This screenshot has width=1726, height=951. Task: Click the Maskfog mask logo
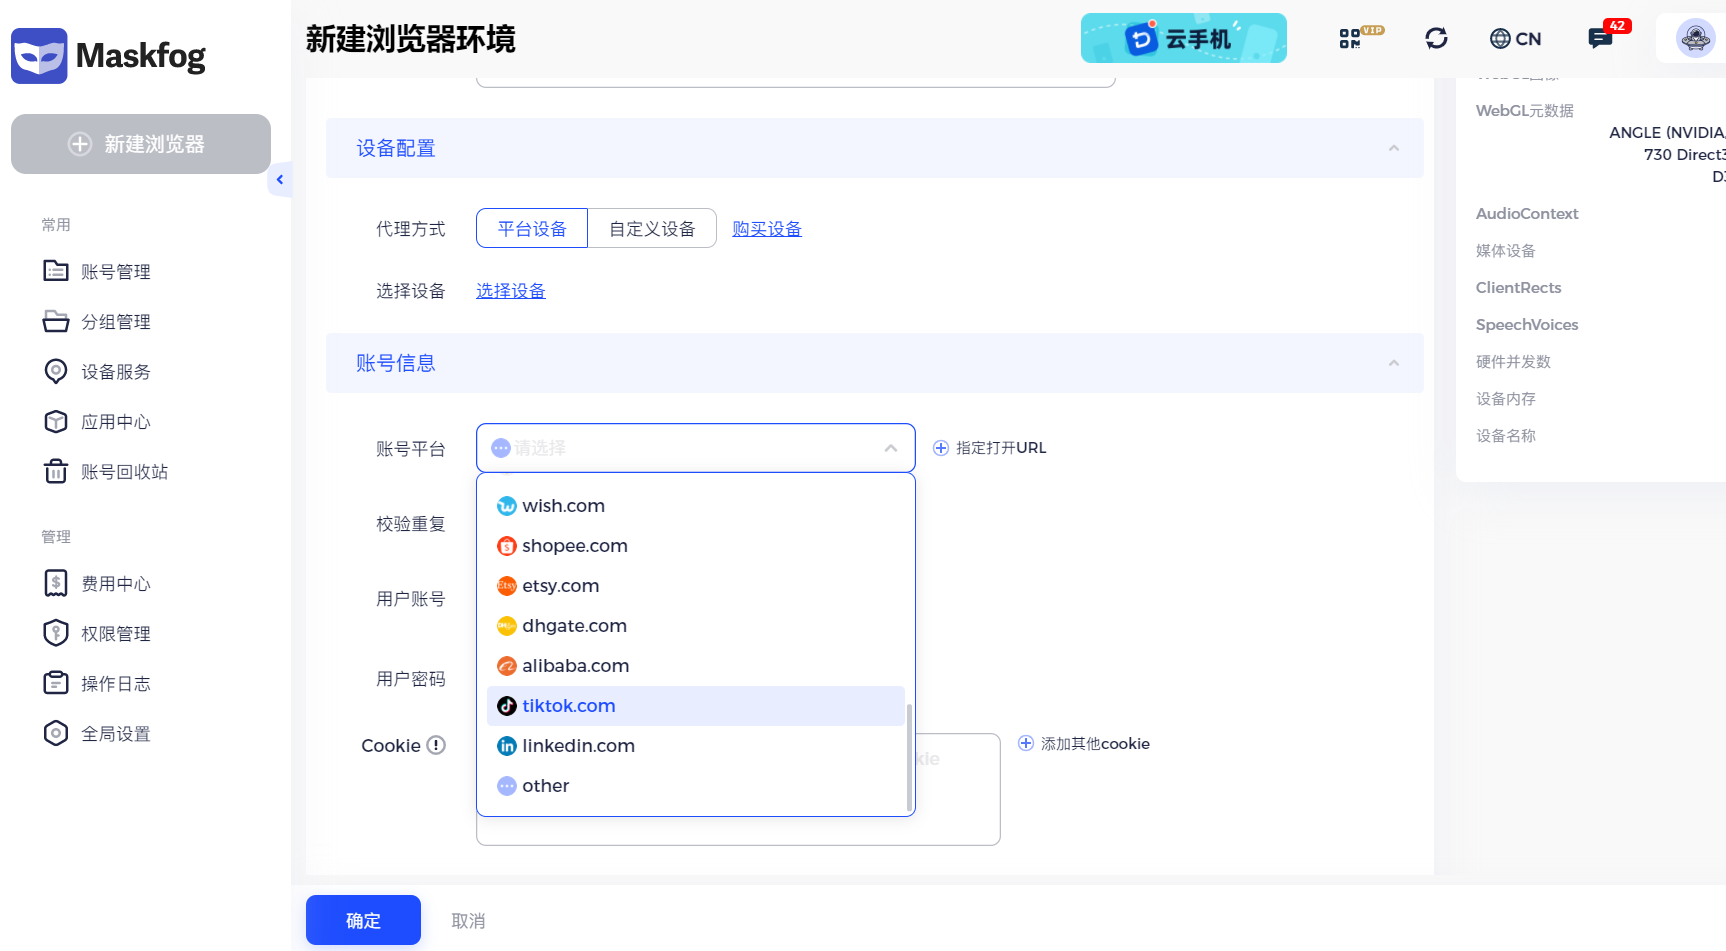click(x=39, y=56)
